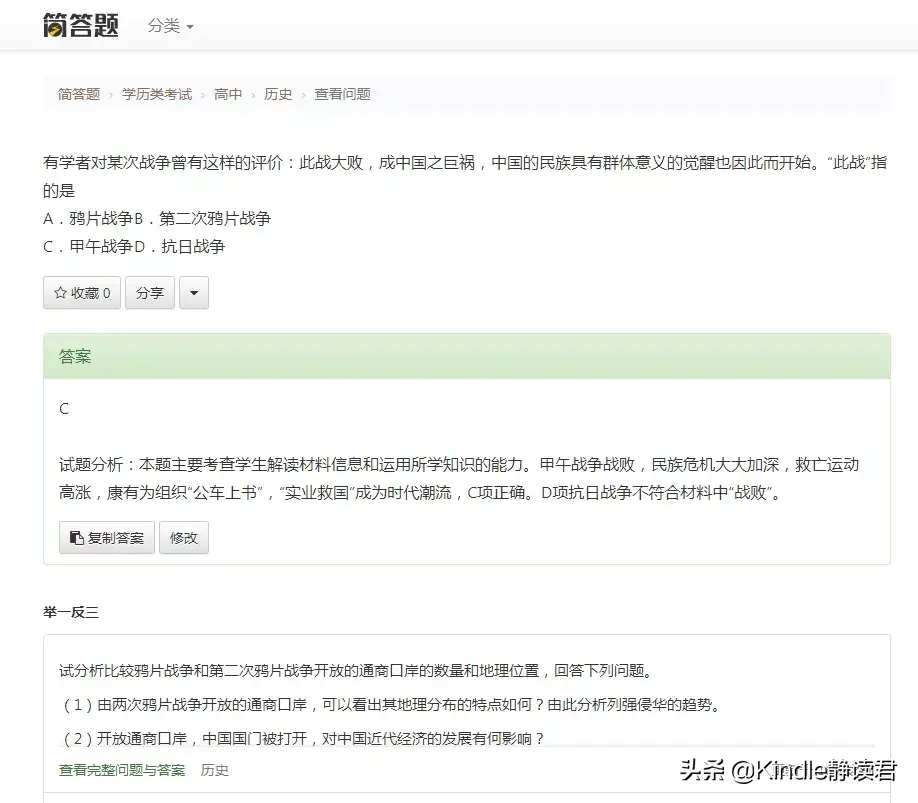
Task: Navigate to 高中 breadcrumb
Action: click(x=228, y=94)
